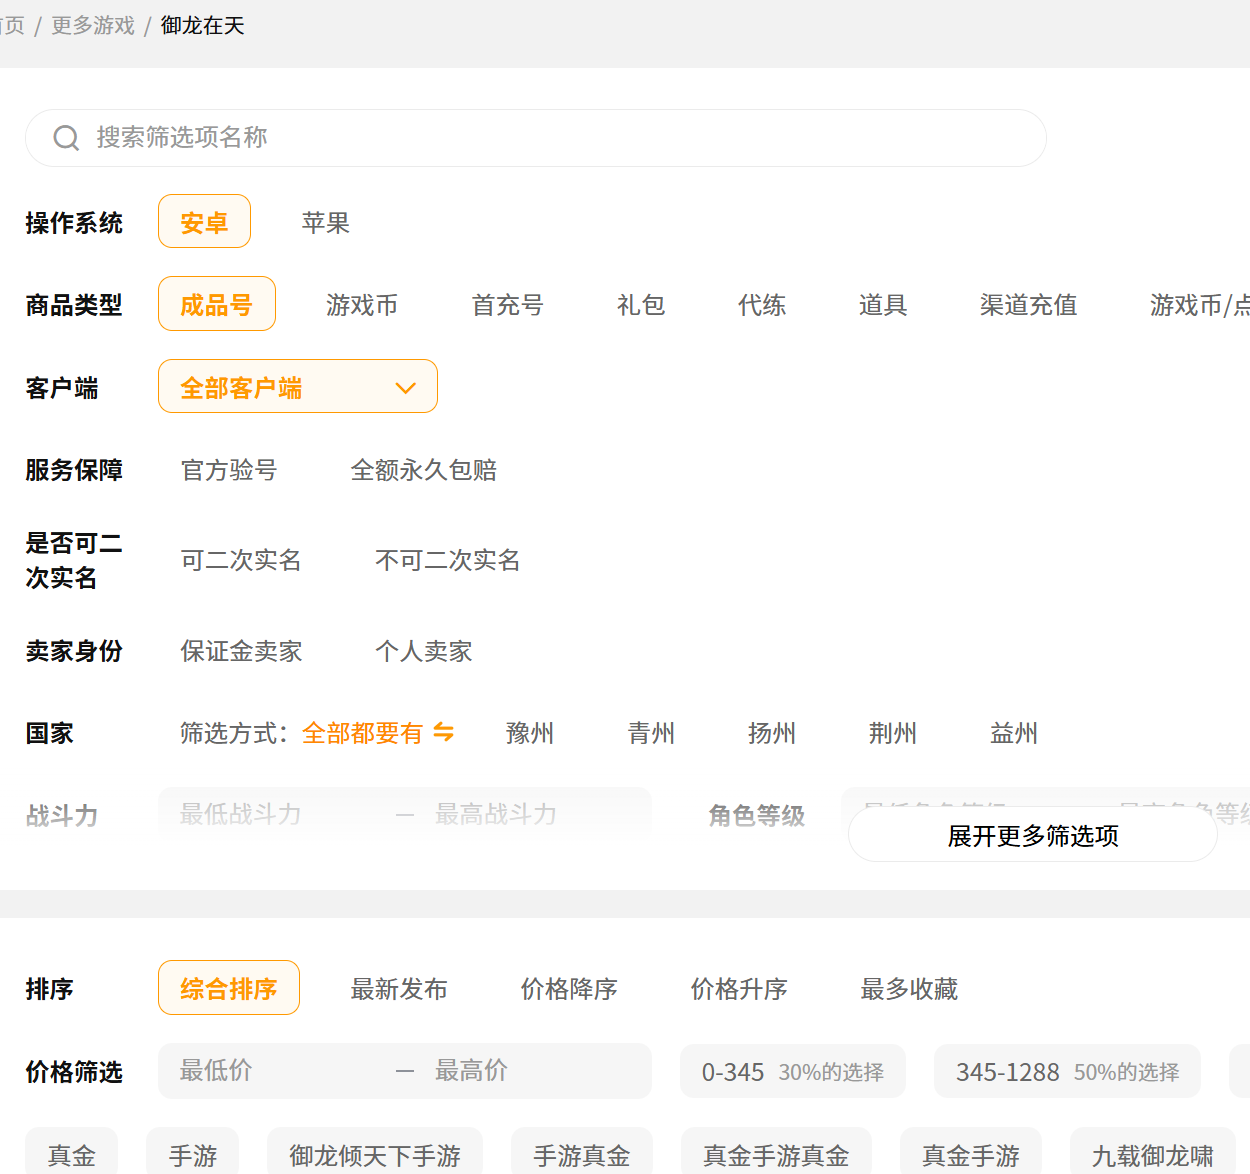Focus the 最低价 price input
This screenshot has height=1174, width=1250.
(270, 1071)
